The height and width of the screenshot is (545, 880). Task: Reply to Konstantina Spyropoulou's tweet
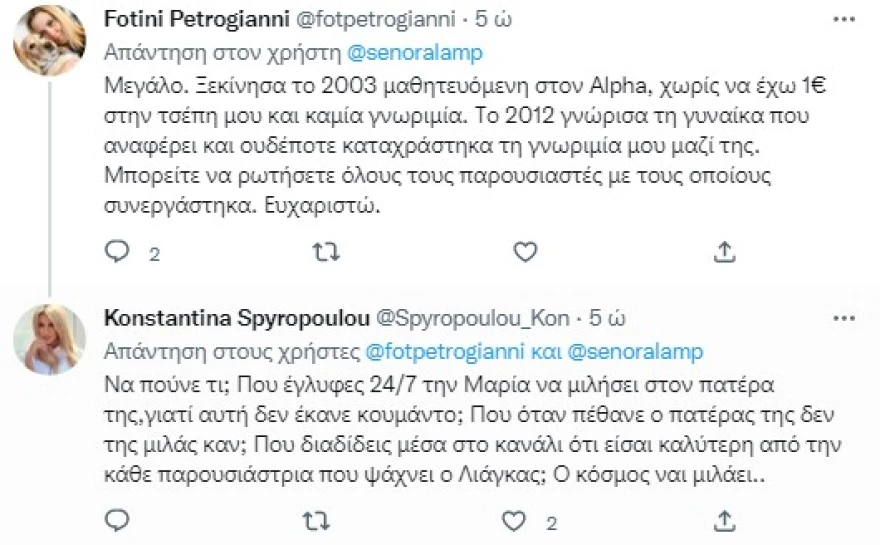point(118,519)
